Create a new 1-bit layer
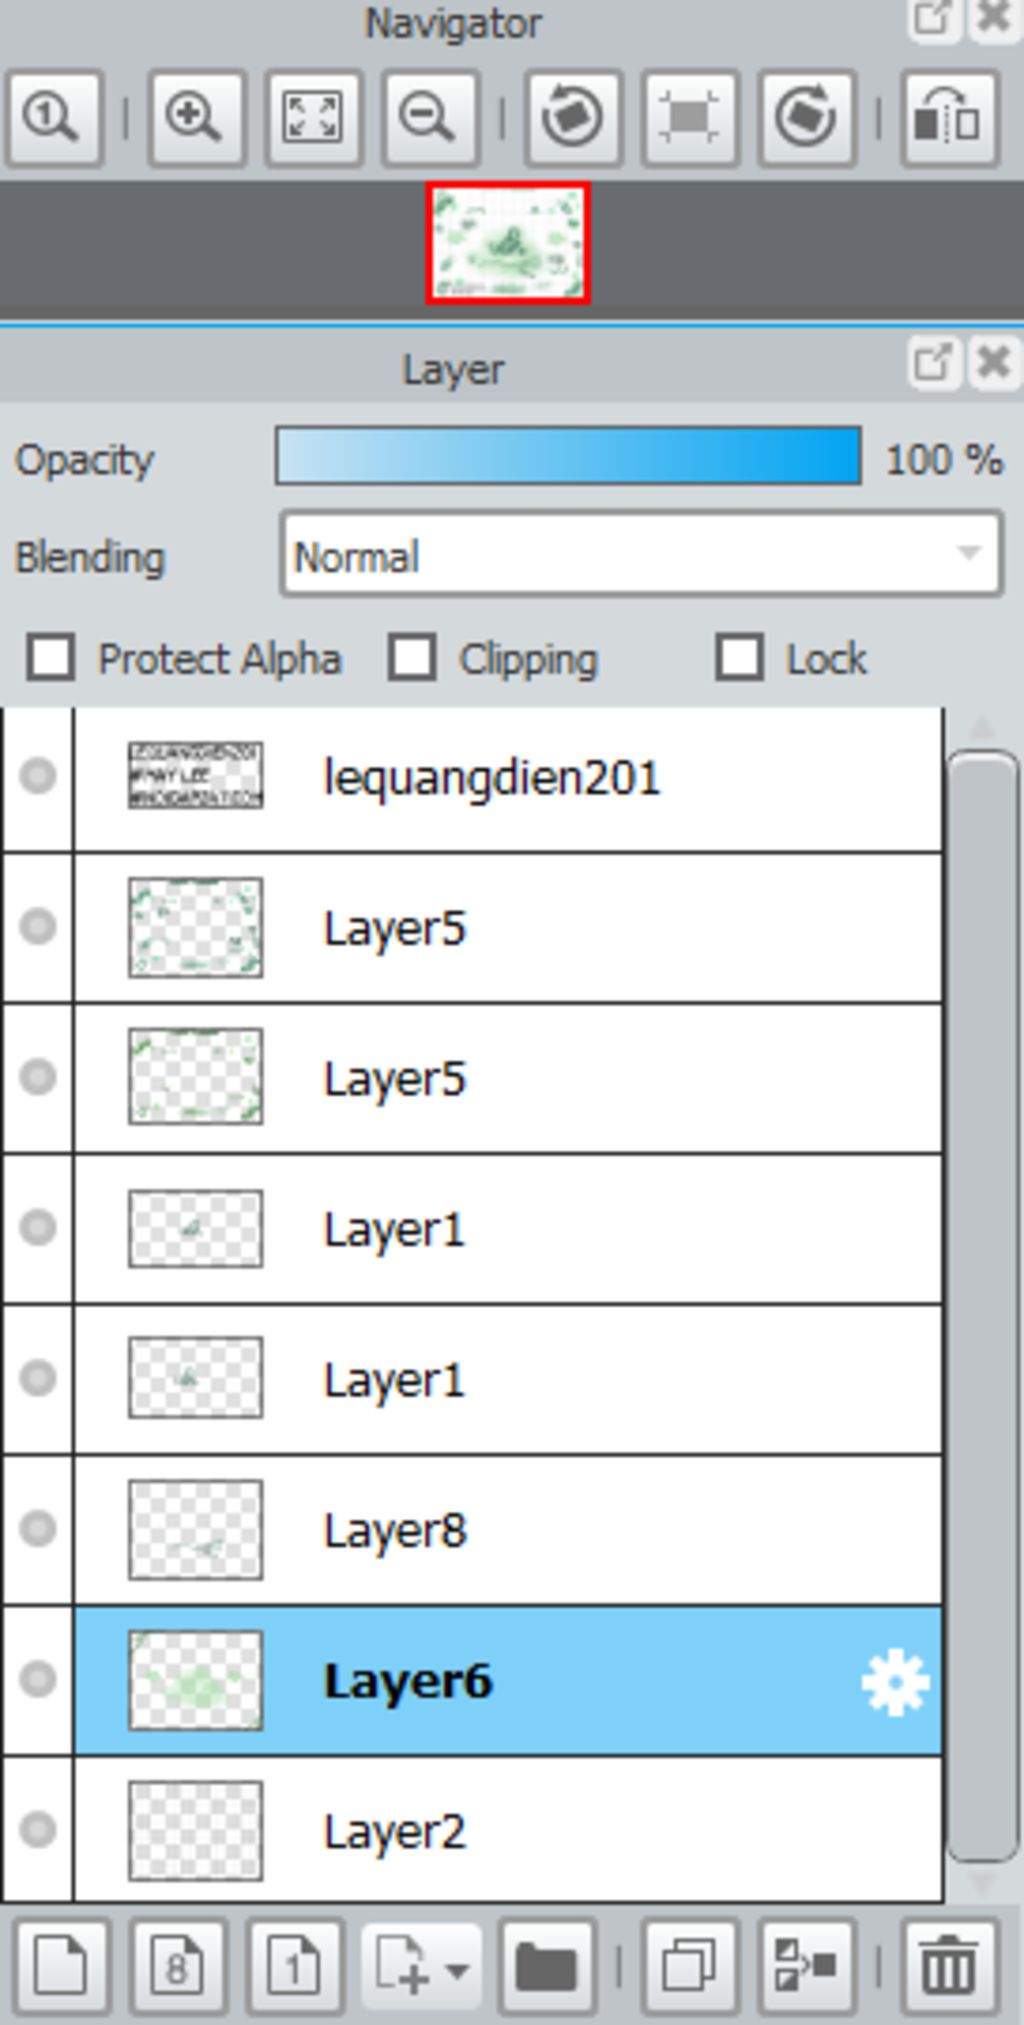The width and height of the screenshot is (1024, 2025). click(x=295, y=1966)
